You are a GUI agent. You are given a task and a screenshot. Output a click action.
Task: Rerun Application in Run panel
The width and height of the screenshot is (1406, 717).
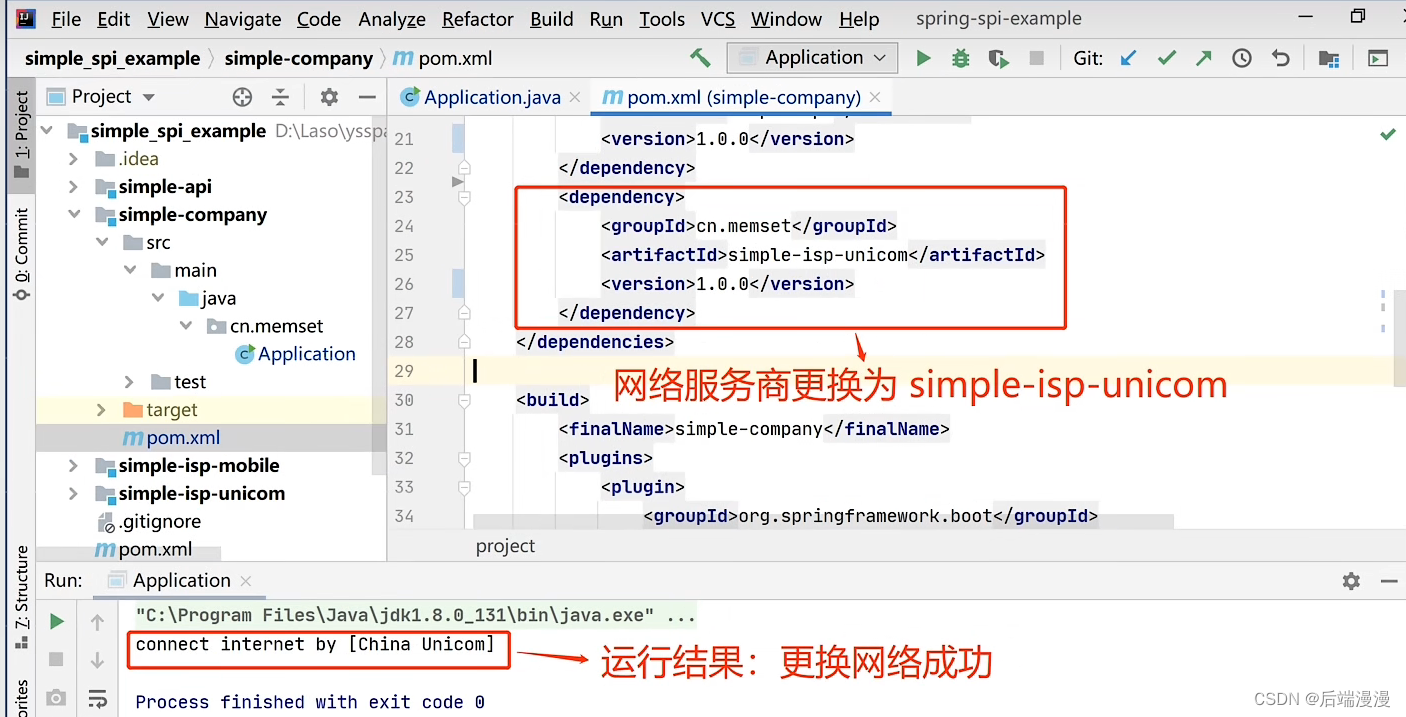[57, 621]
